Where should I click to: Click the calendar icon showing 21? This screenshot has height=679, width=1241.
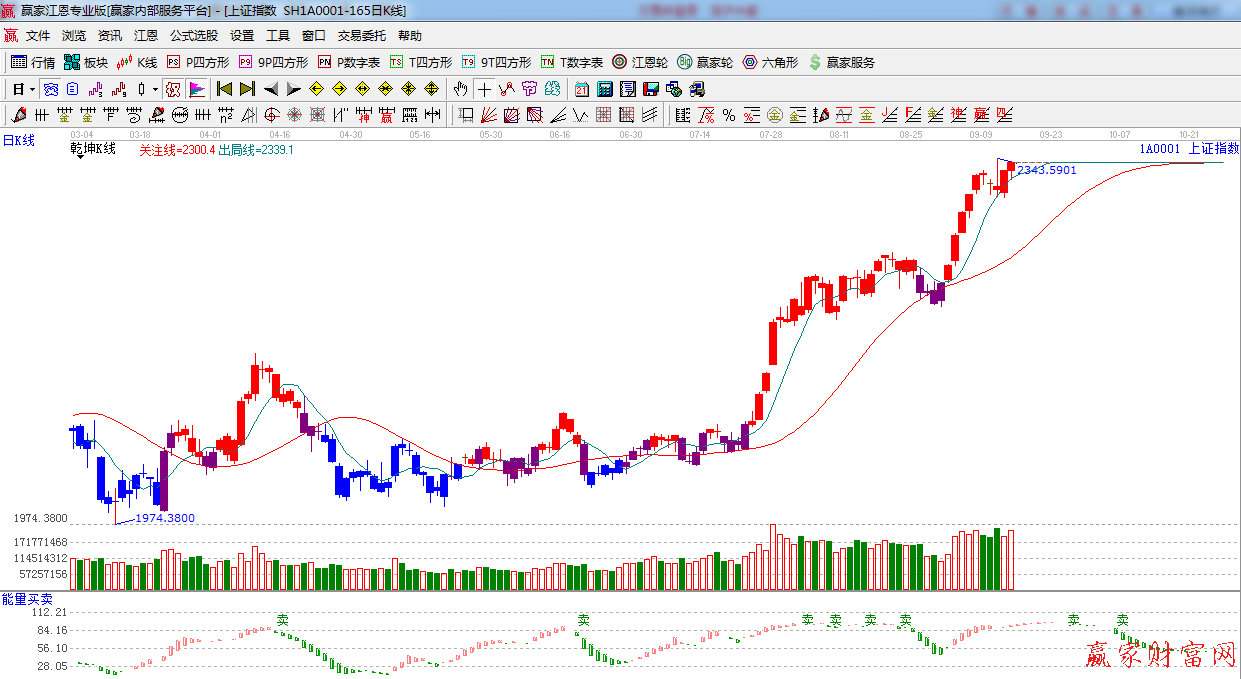point(581,89)
